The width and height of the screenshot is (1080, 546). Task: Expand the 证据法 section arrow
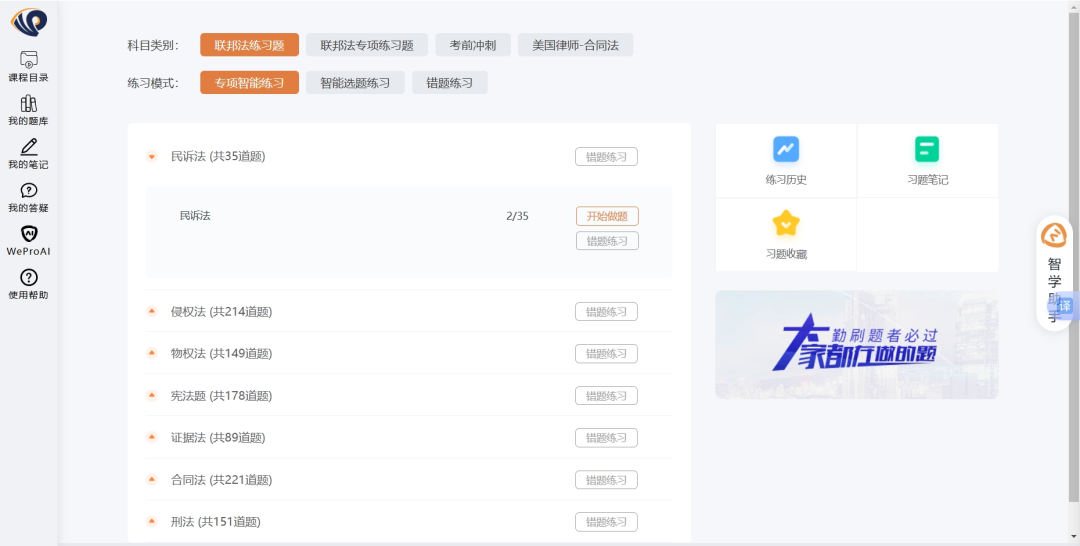pyautogui.click(x=152, y=437)
